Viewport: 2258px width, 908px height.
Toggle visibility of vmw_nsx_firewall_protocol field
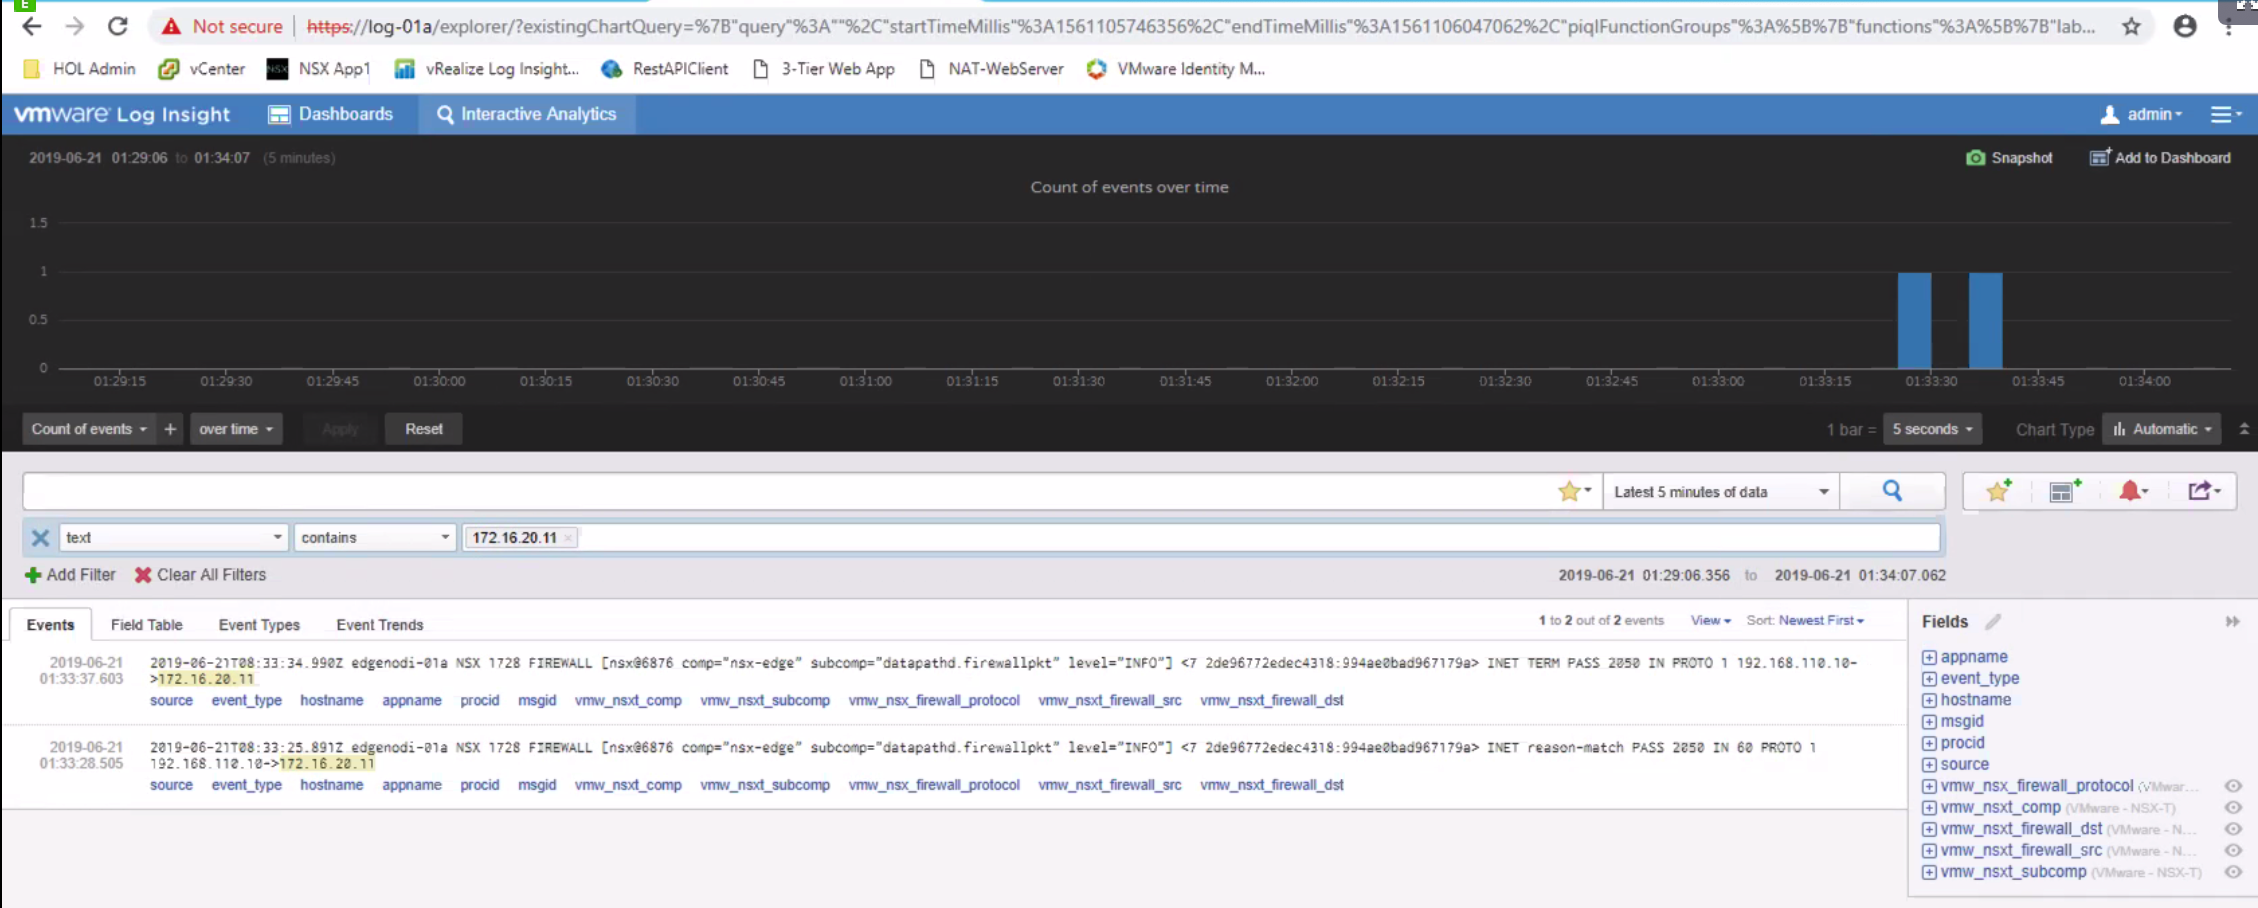[2233, 786]
